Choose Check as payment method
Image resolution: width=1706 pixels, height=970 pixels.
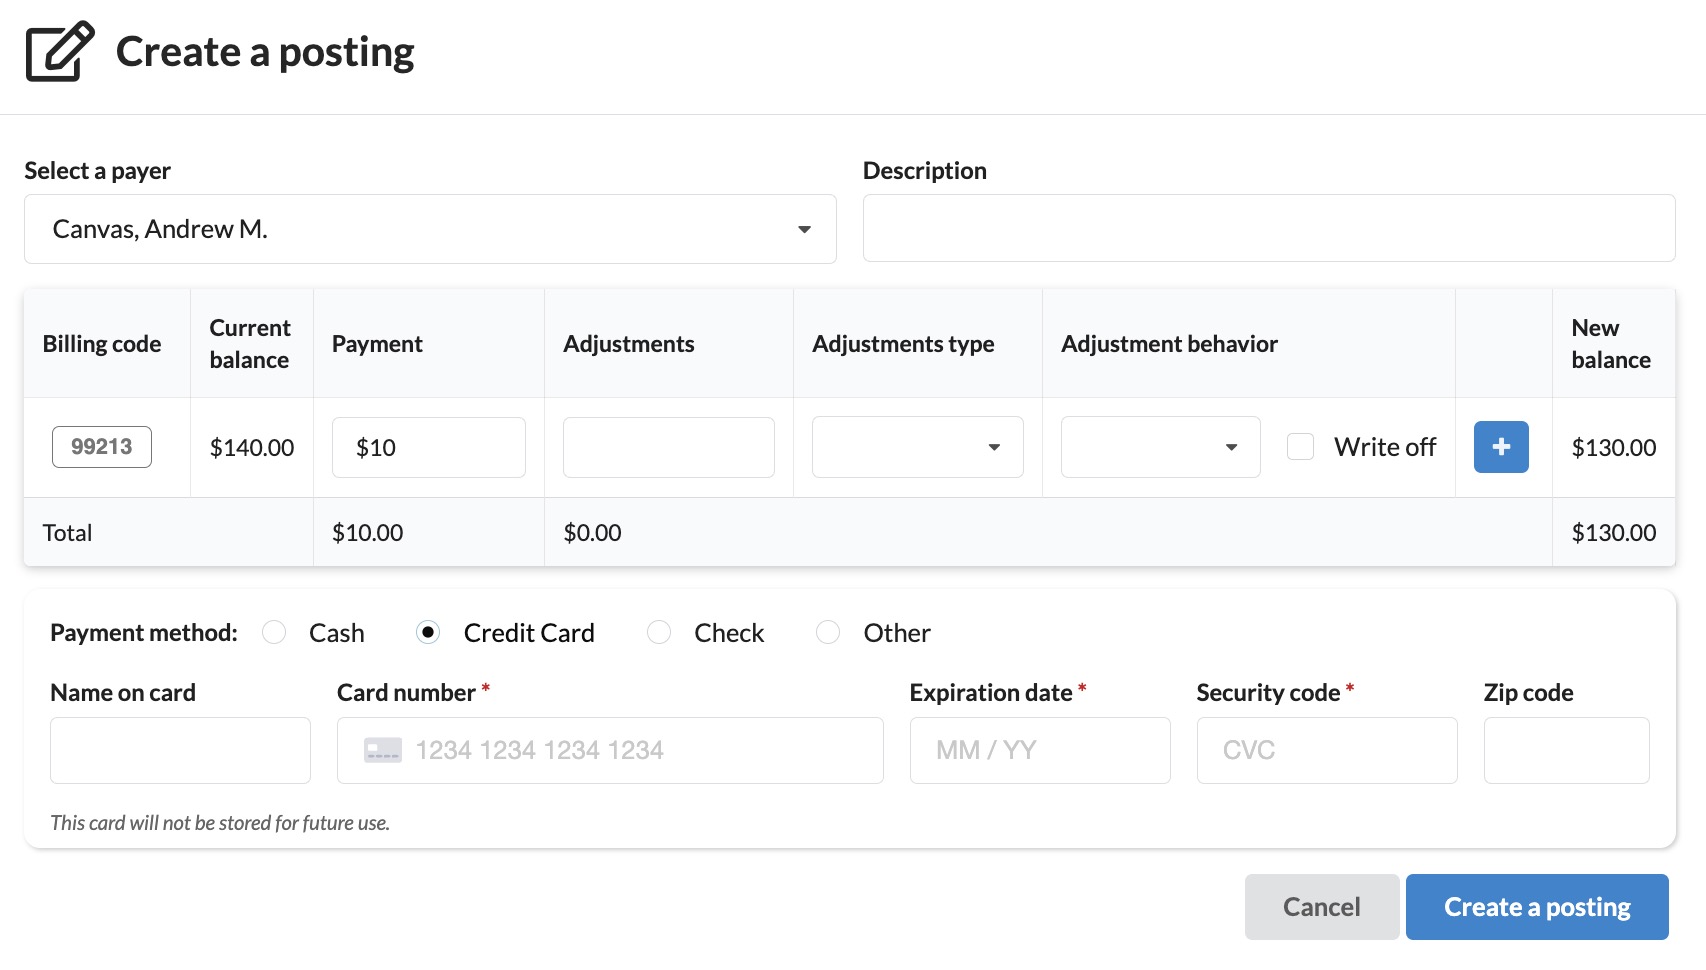click(x=659, y=633)
